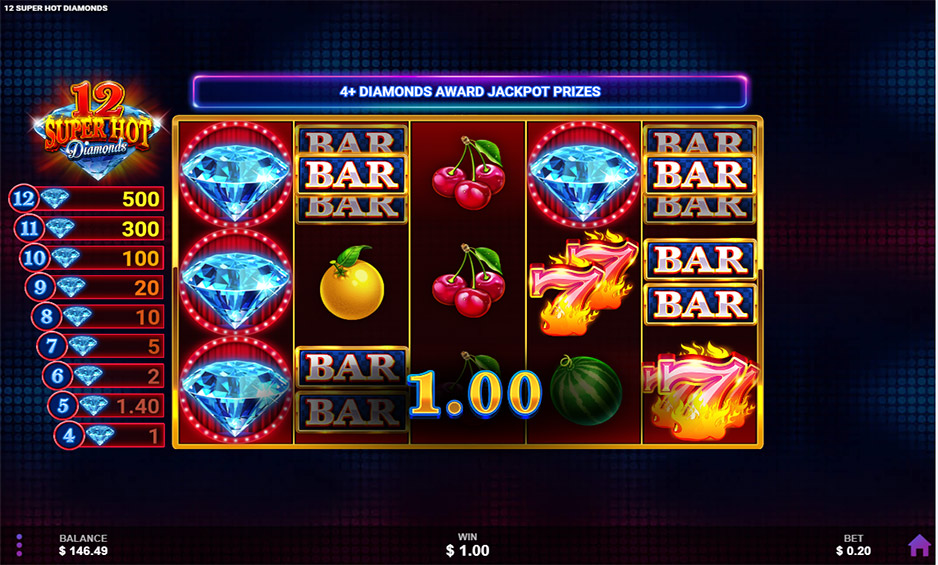Click the 5 diamonds 1.40 prize row
938x565 pixels.
point(106,406)
